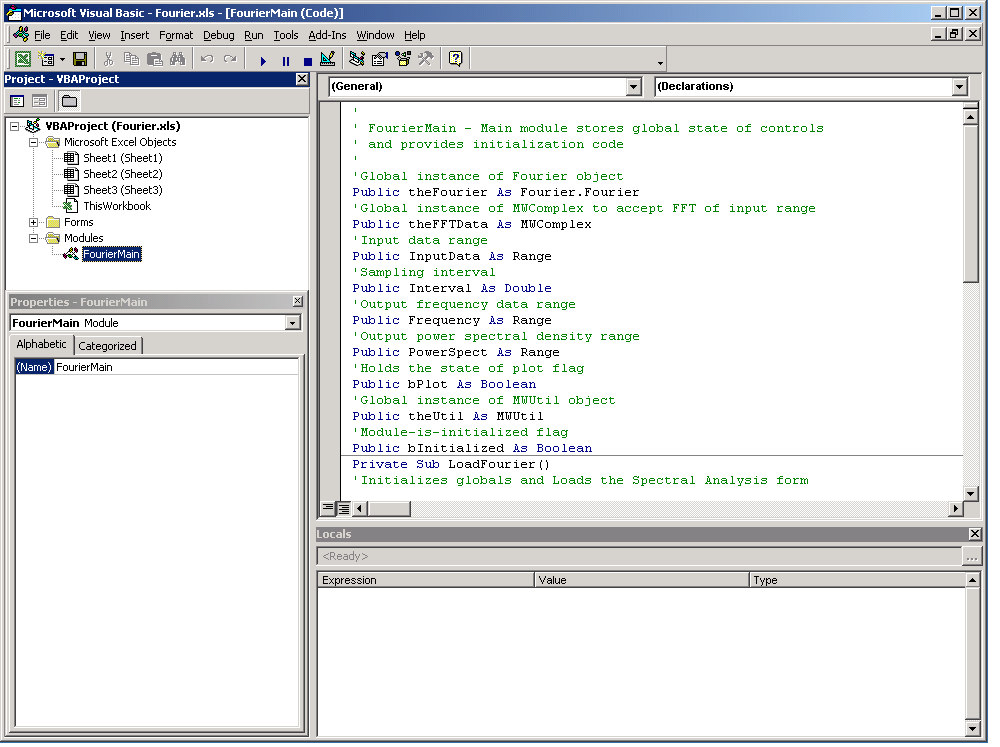Click the Type column header in Locals

click(857, 580)
